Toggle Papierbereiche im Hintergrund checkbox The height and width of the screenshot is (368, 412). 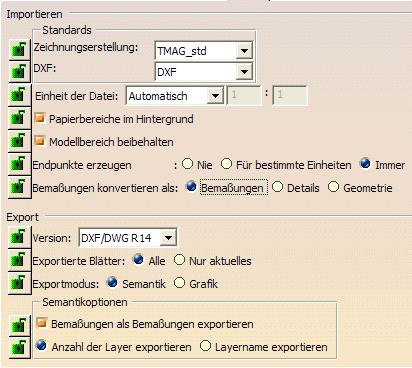(40, 118)
